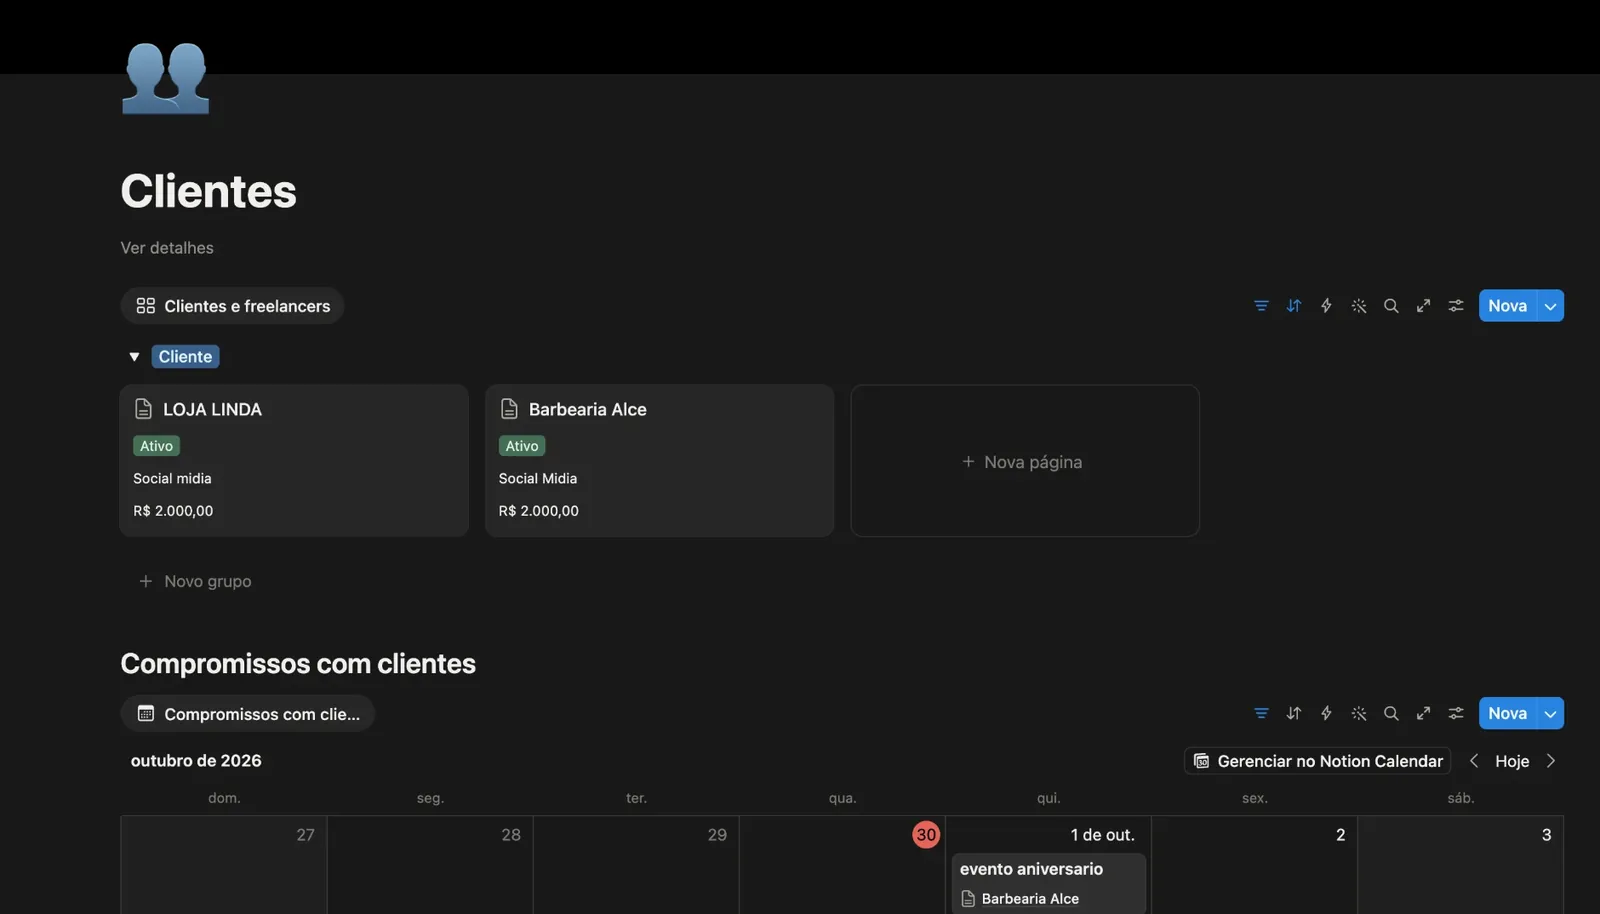Click AI sparkle icon in Compromissos toolbar
Viewport: 1600px width, 914px height.
1359,713
